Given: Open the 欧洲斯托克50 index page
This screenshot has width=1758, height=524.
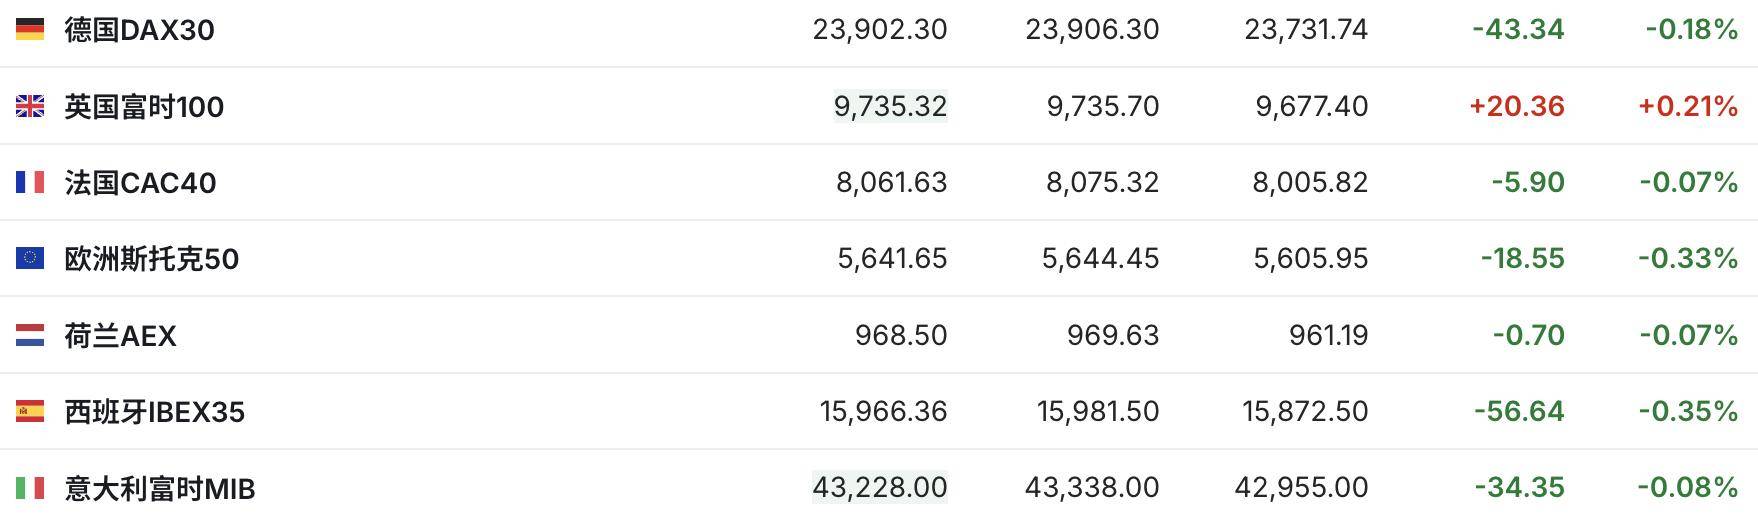Looking at the screenshot, I should (151, 259).
